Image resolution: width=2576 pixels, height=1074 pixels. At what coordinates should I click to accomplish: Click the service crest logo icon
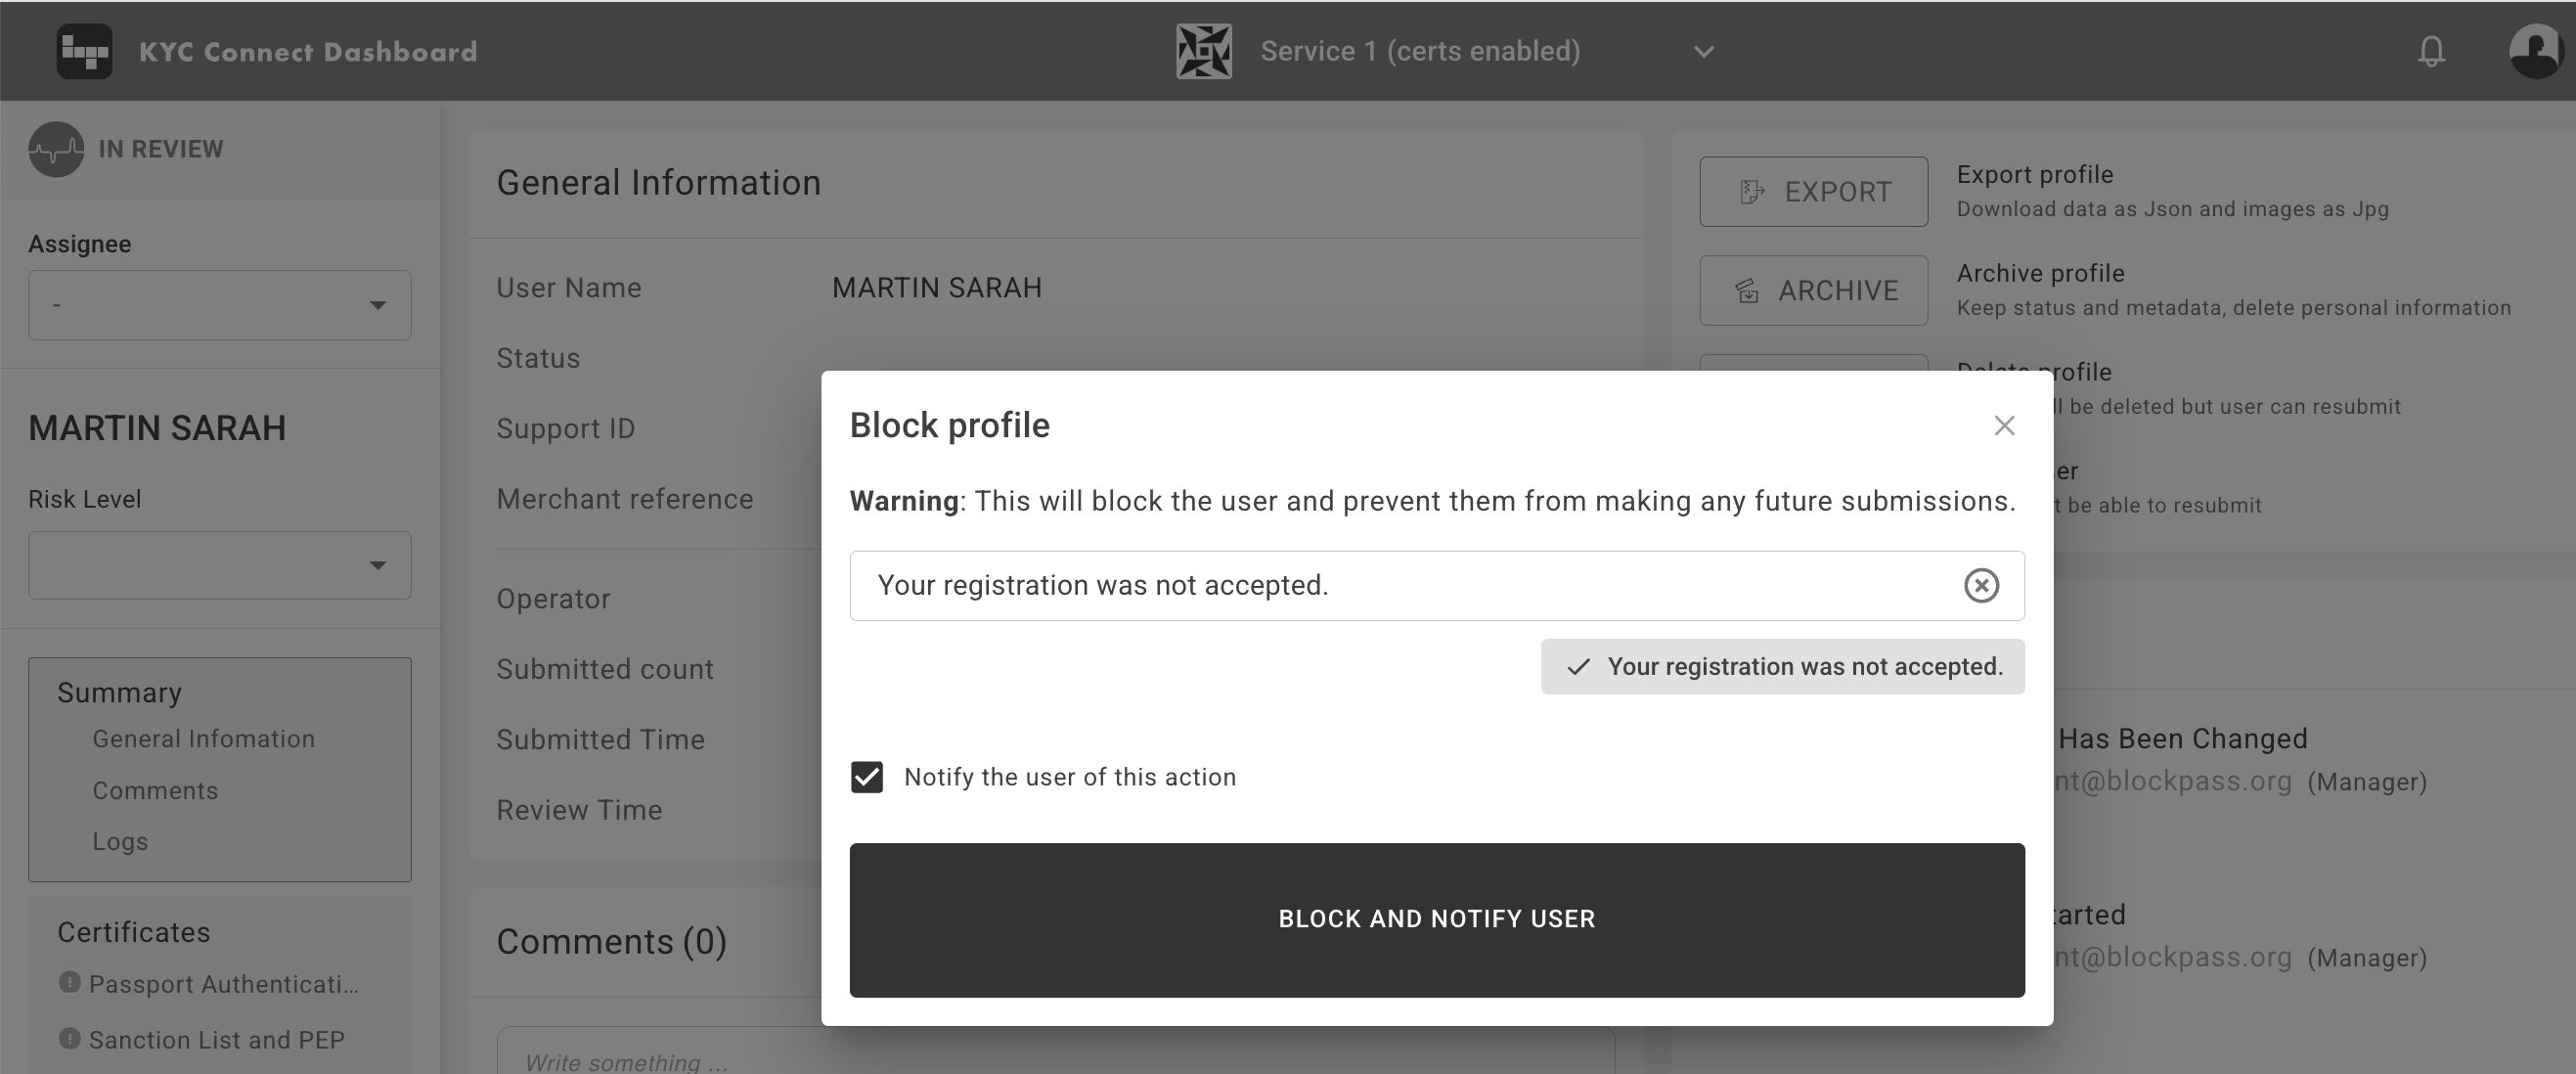[1203, 51]
